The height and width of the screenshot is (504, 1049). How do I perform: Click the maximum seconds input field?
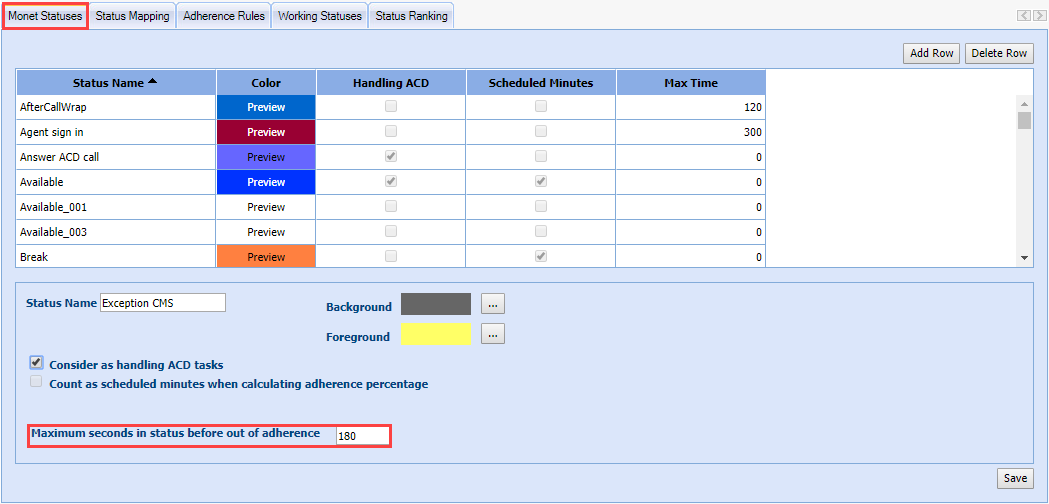361,436
